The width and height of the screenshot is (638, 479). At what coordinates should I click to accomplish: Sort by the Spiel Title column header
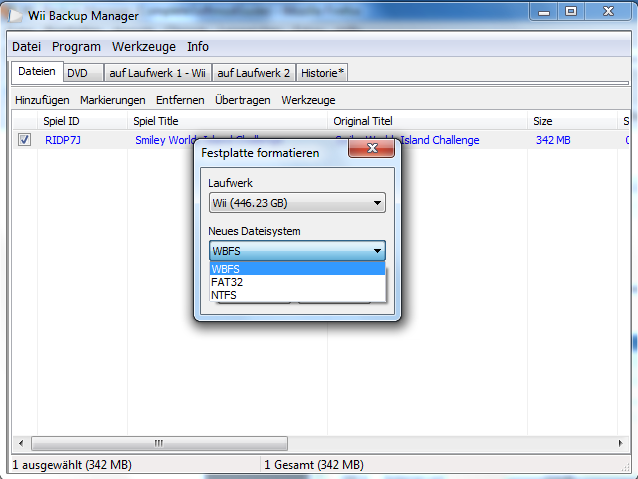pyautogui.click(x=228, y=121)
